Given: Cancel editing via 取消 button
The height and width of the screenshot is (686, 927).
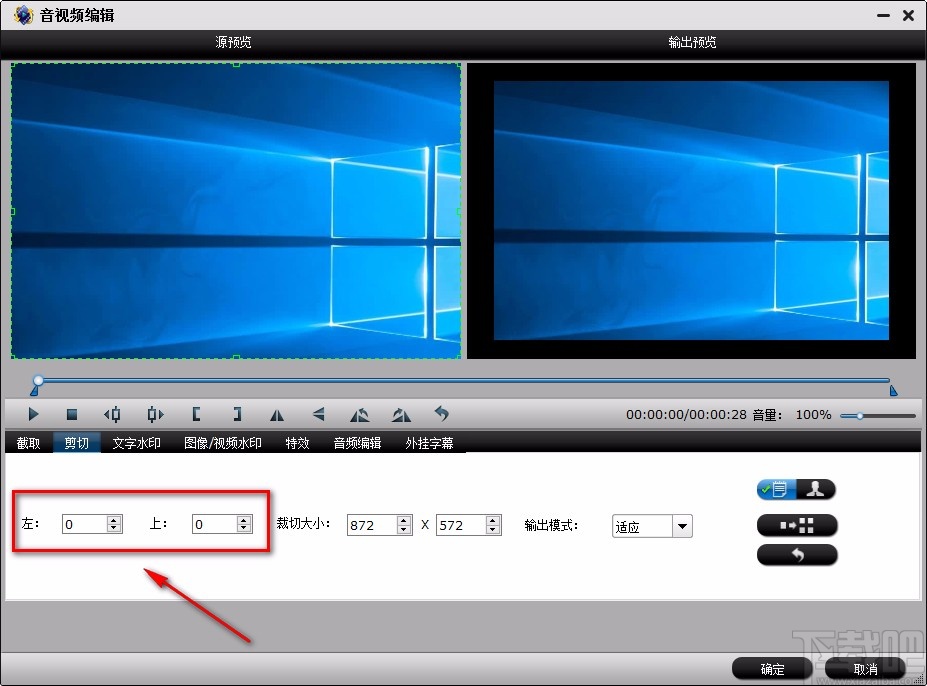Looking at the screenshot, I should coord(866,668).
